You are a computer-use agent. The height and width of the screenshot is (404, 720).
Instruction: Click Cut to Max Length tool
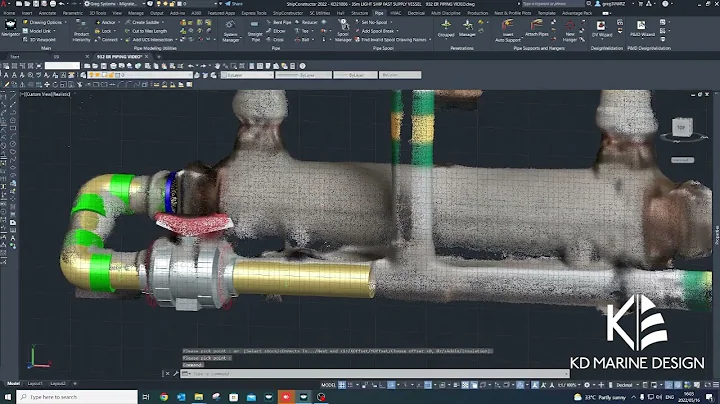146,31
